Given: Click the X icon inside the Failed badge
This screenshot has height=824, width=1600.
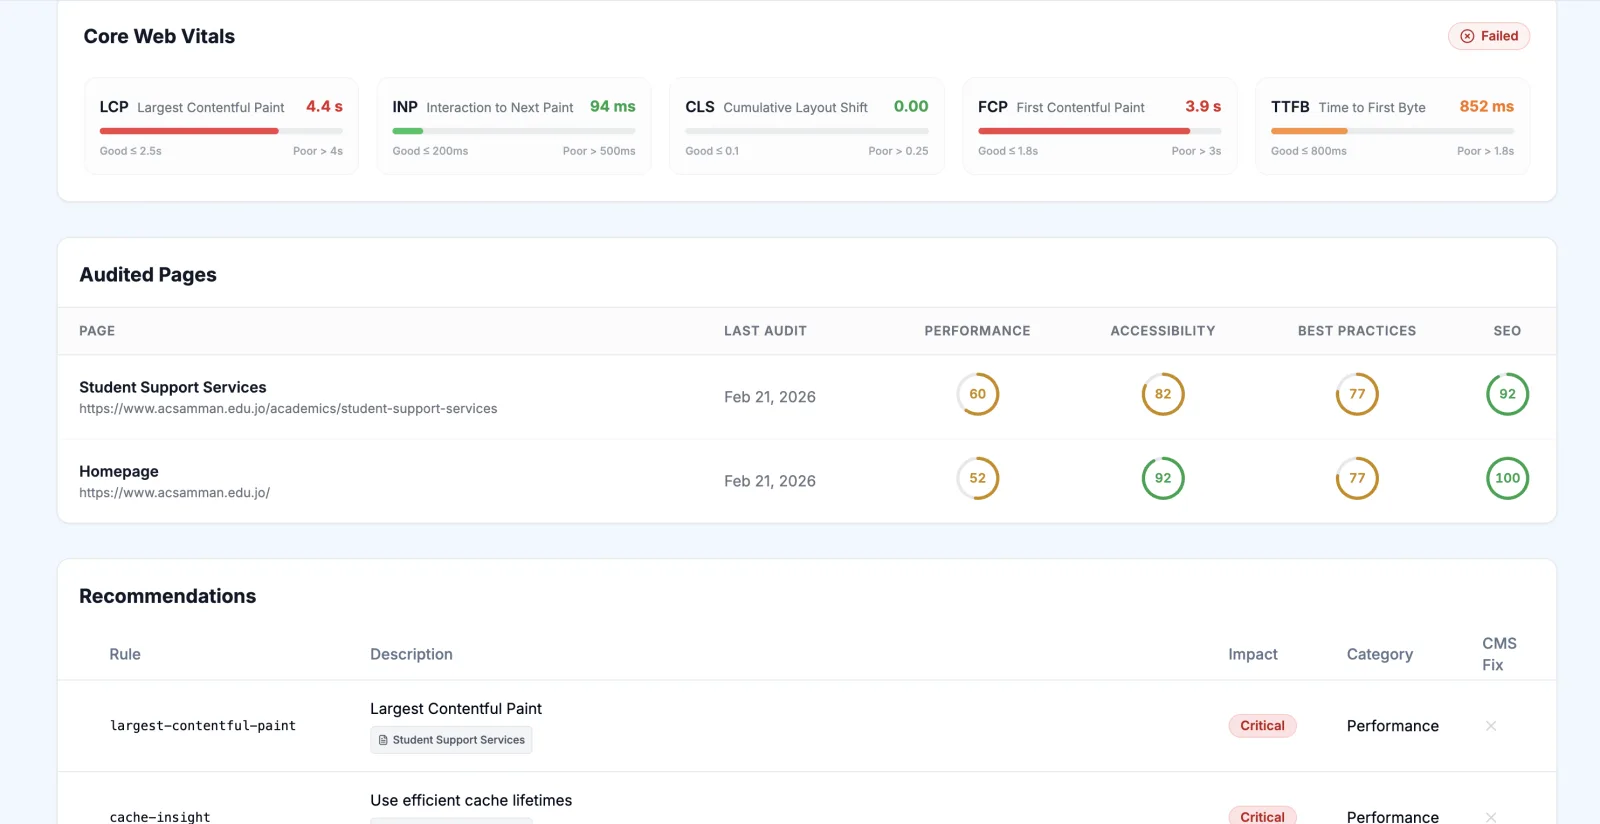Looking at the screenshot, I should point(1467,36).
